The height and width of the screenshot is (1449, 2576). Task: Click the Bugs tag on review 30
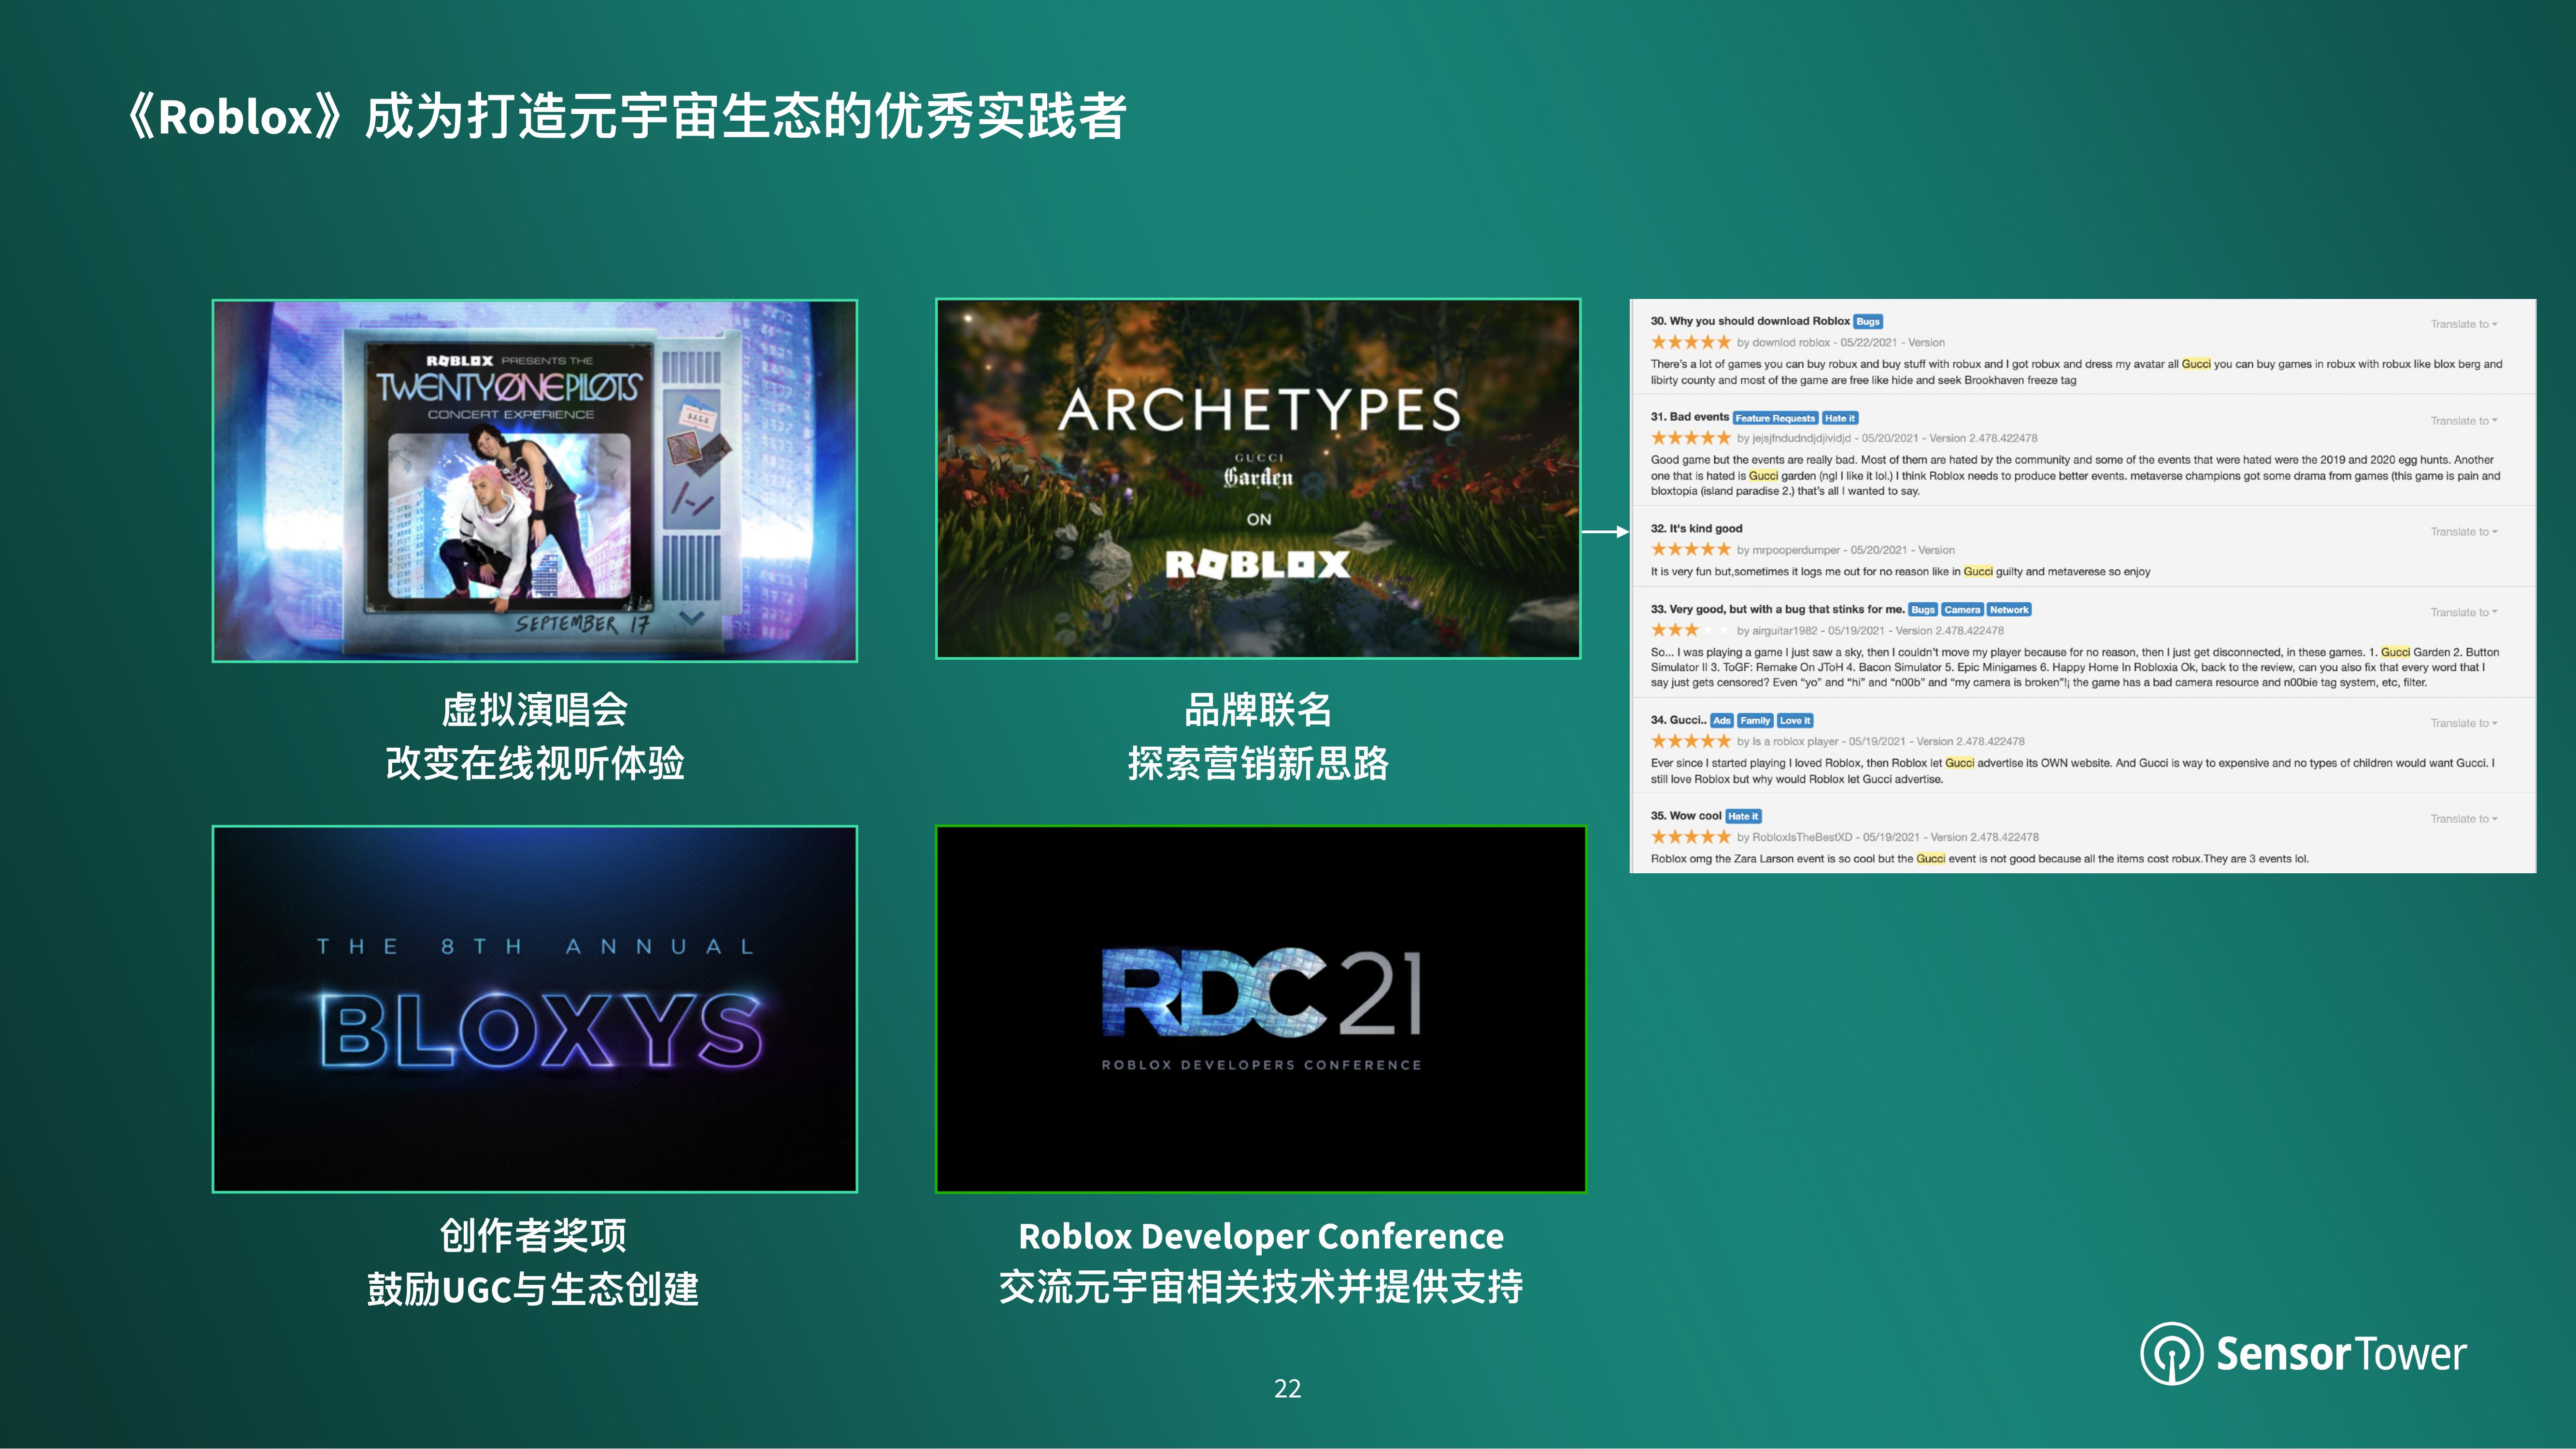(1868, 322)
